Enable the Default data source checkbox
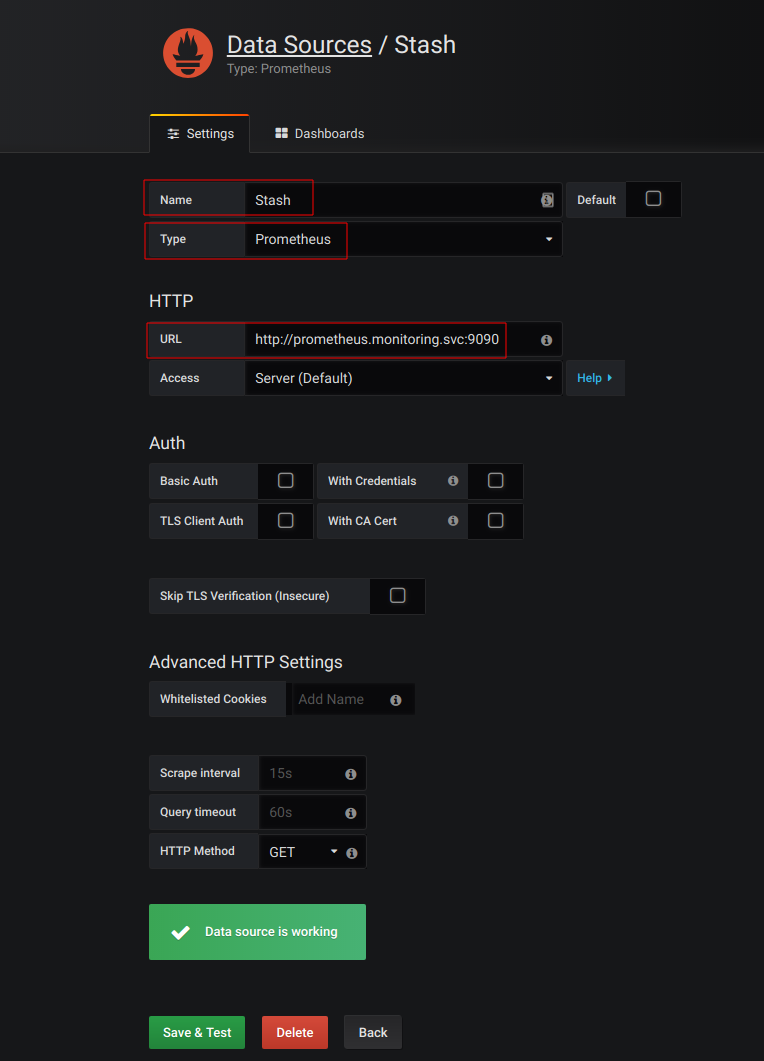Image resolution: width=764 pixels, height=1061 pixels. tap(653, 198)
